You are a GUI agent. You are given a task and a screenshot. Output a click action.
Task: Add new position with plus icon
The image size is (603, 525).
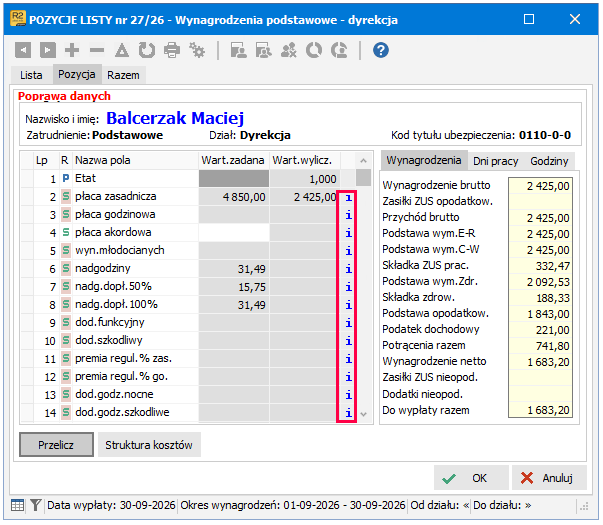[x=72, y=50]
